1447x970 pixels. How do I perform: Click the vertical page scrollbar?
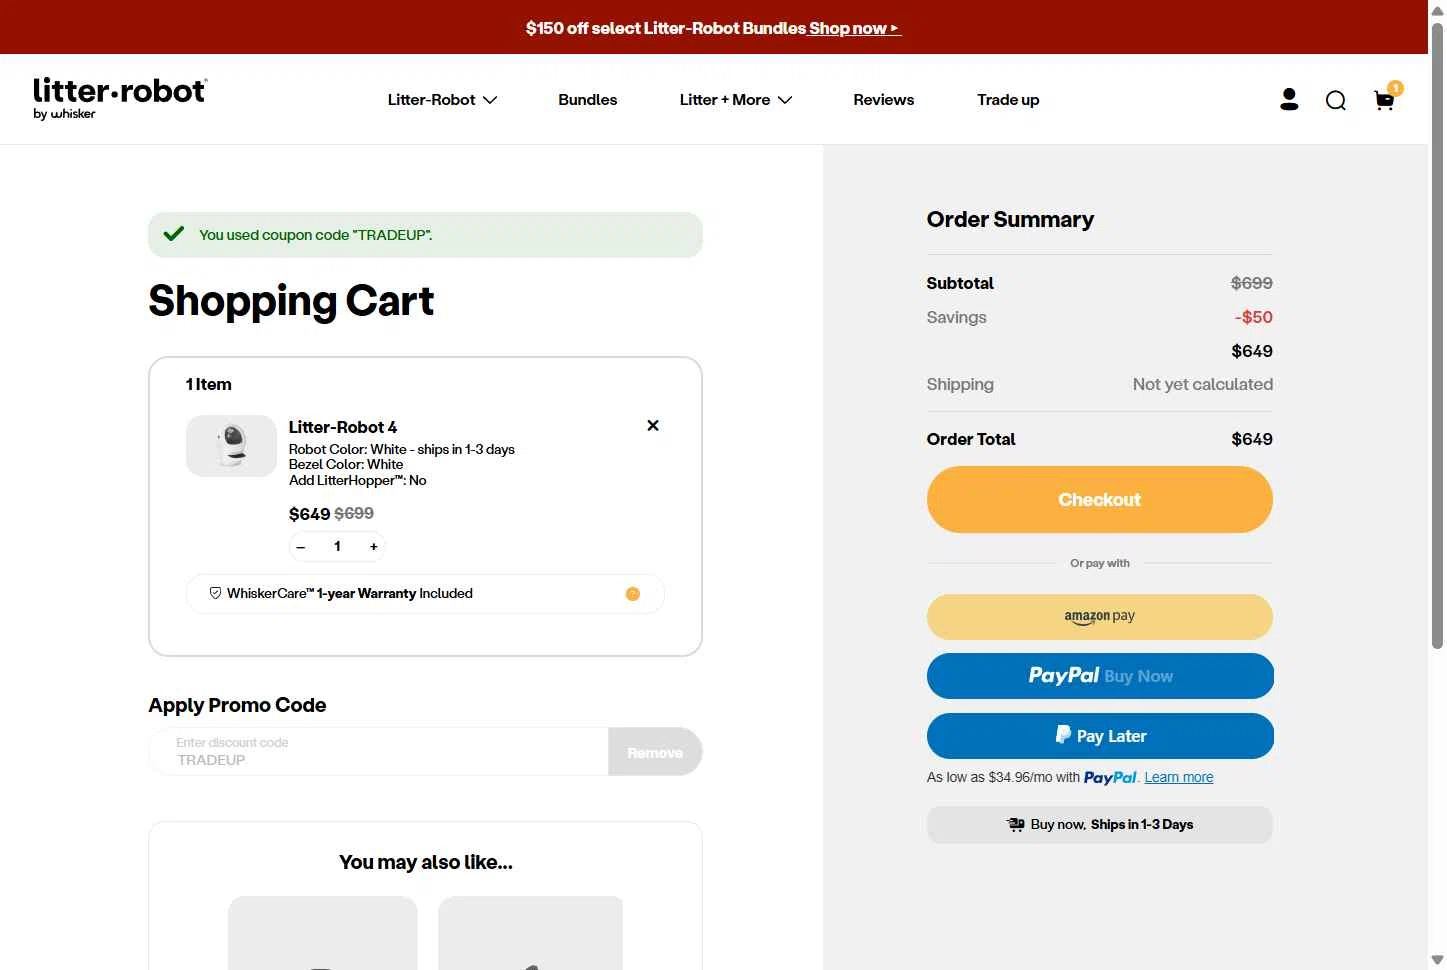click(x=1437, y=335)
